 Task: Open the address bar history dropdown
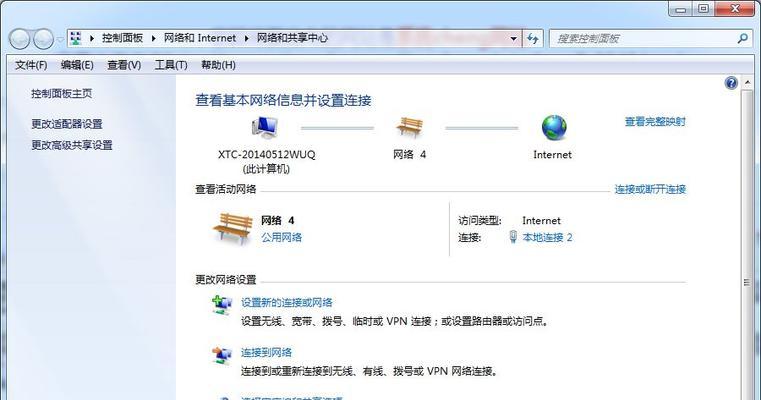(x=513, y=38)
